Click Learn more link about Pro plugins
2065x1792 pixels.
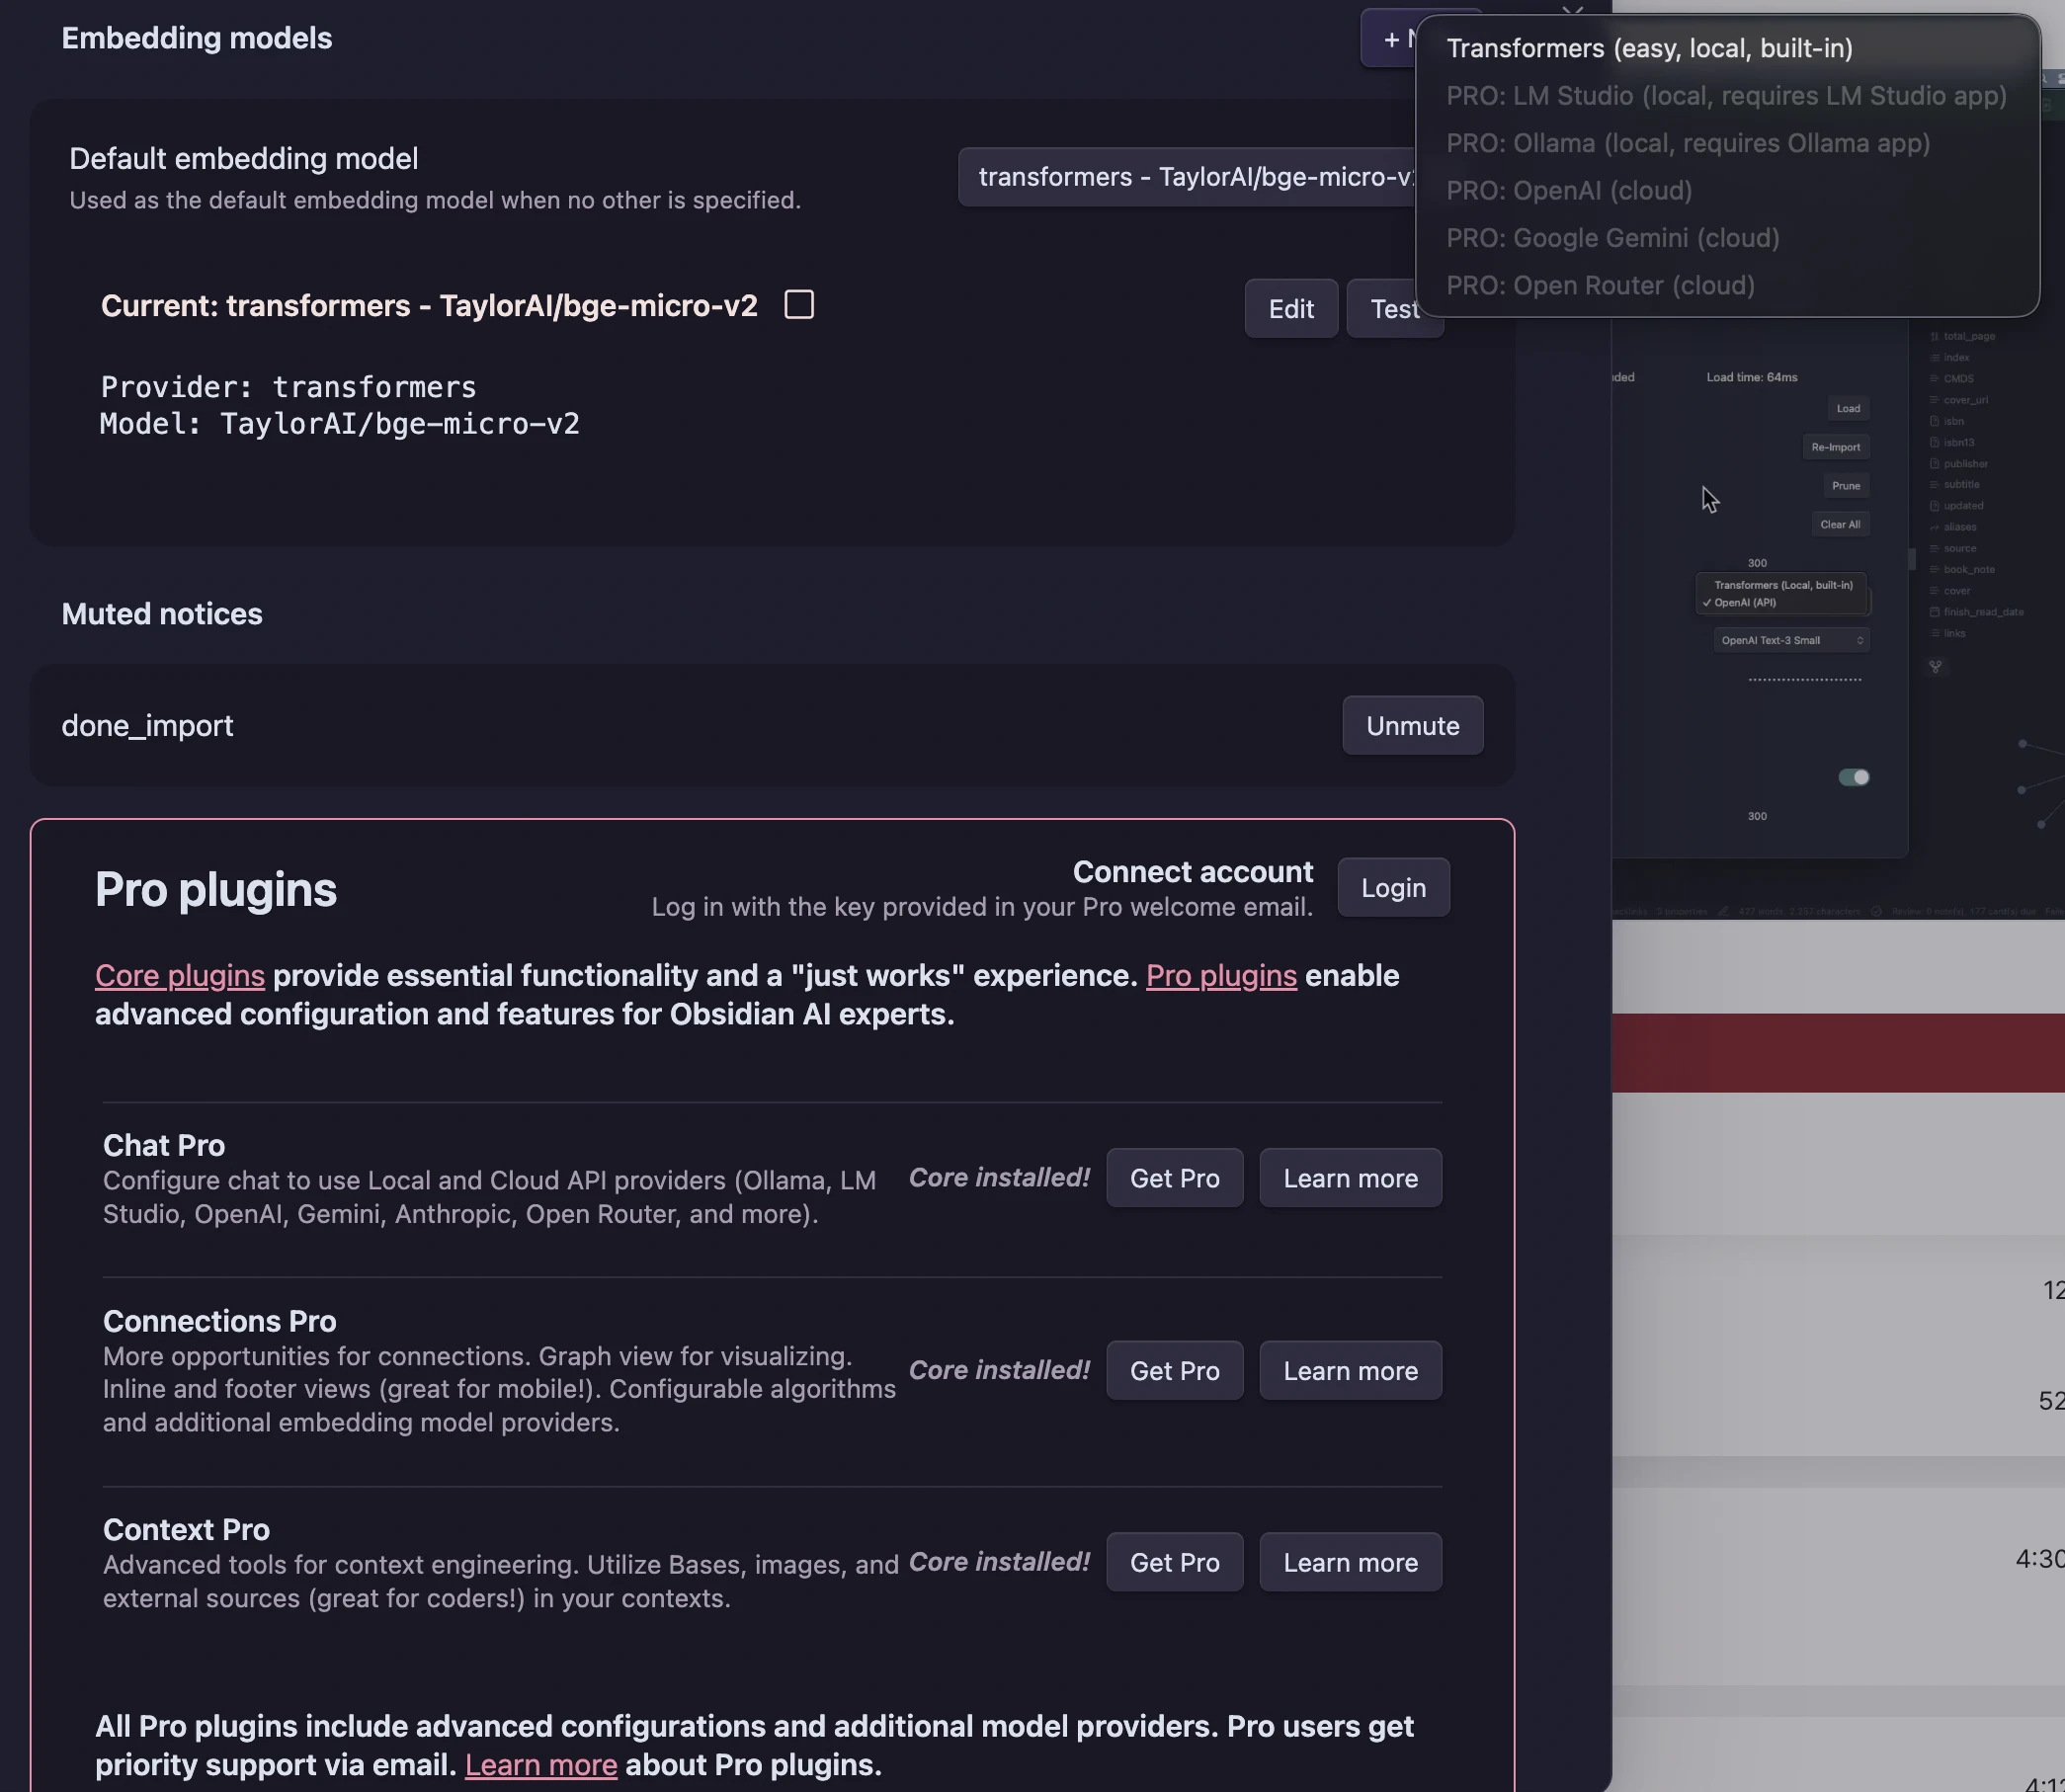(540, 1765)
